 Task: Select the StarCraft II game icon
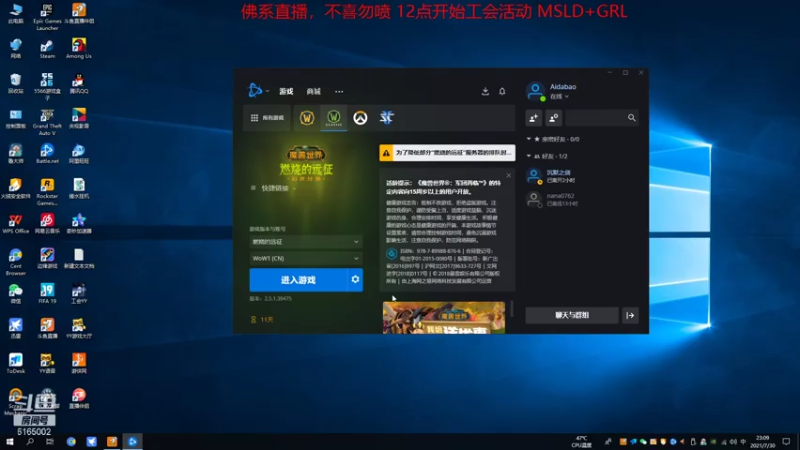click(x=387, y=118)
